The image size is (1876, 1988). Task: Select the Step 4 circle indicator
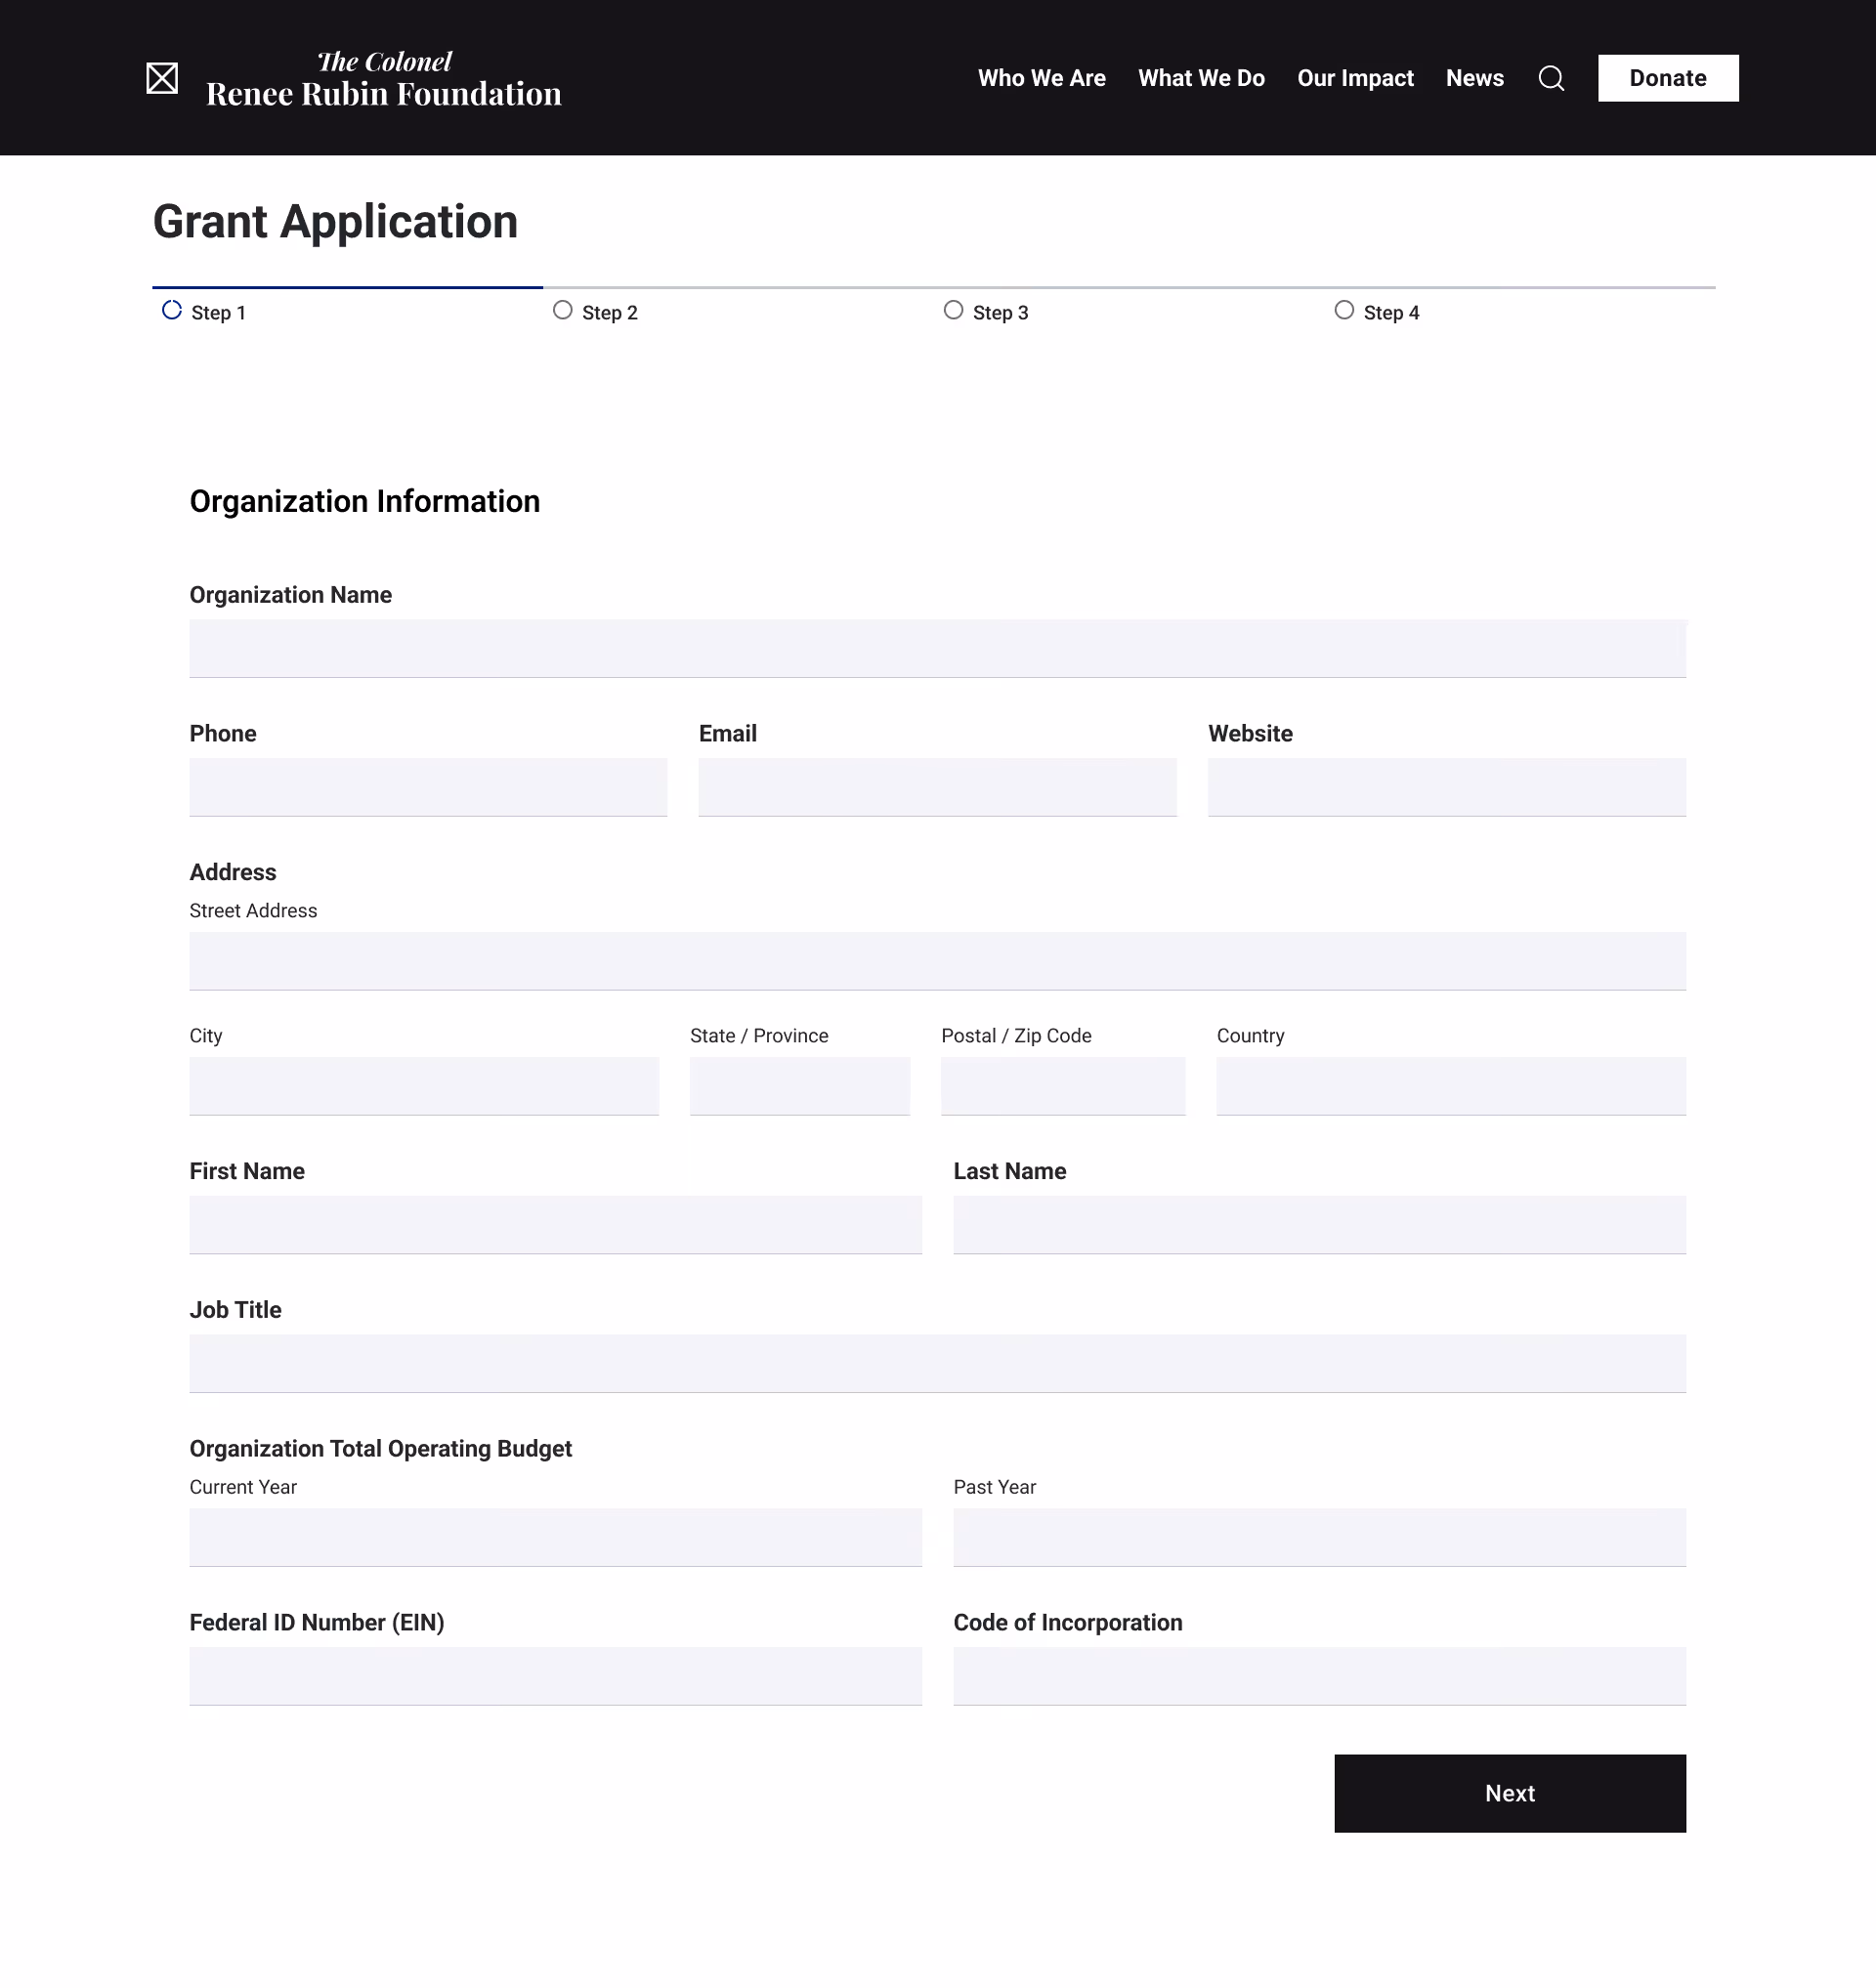[x=1345, y=310]
